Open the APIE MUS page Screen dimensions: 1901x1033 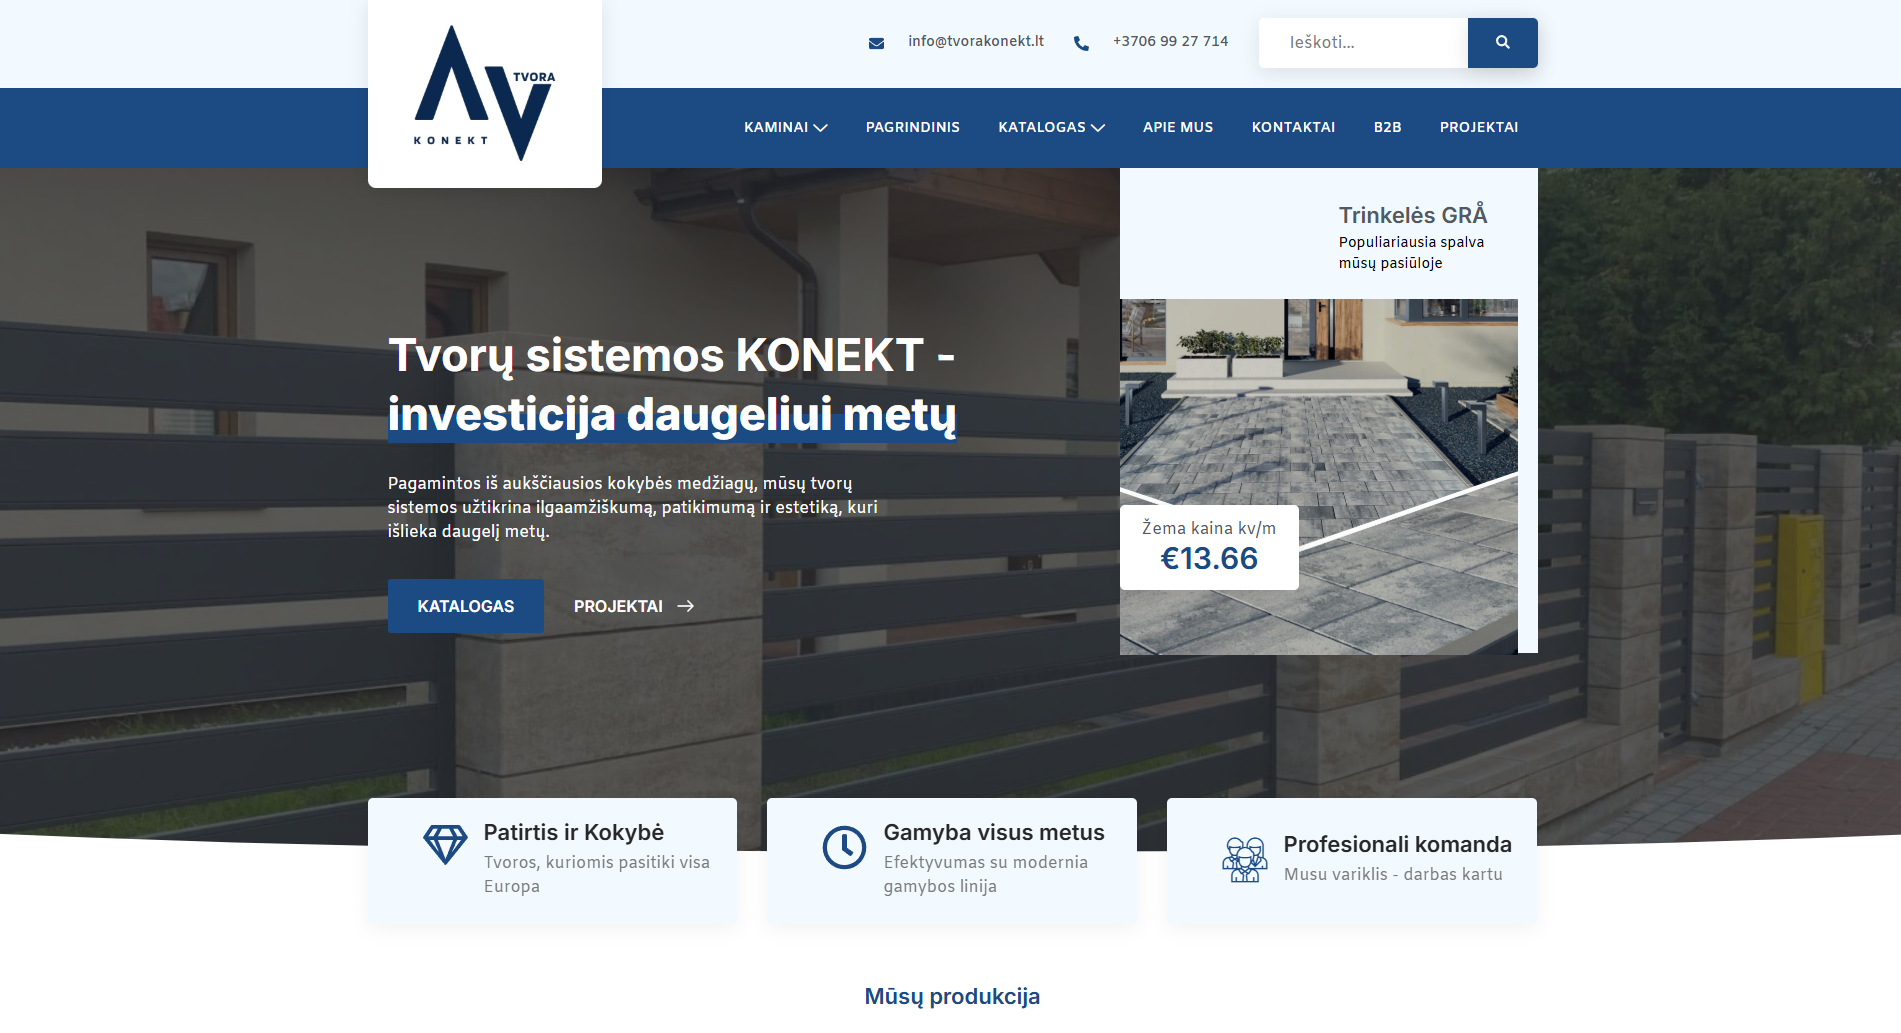click(x=1177, y=127)
